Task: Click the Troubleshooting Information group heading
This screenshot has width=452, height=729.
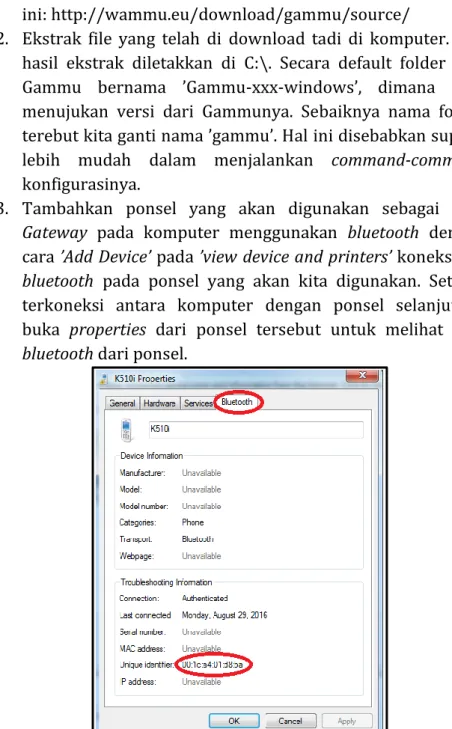Action: point(166,582)
